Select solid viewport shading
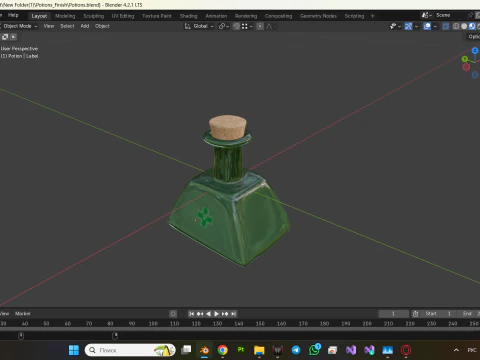Screen dimensions: 480x360 [464, 26]
